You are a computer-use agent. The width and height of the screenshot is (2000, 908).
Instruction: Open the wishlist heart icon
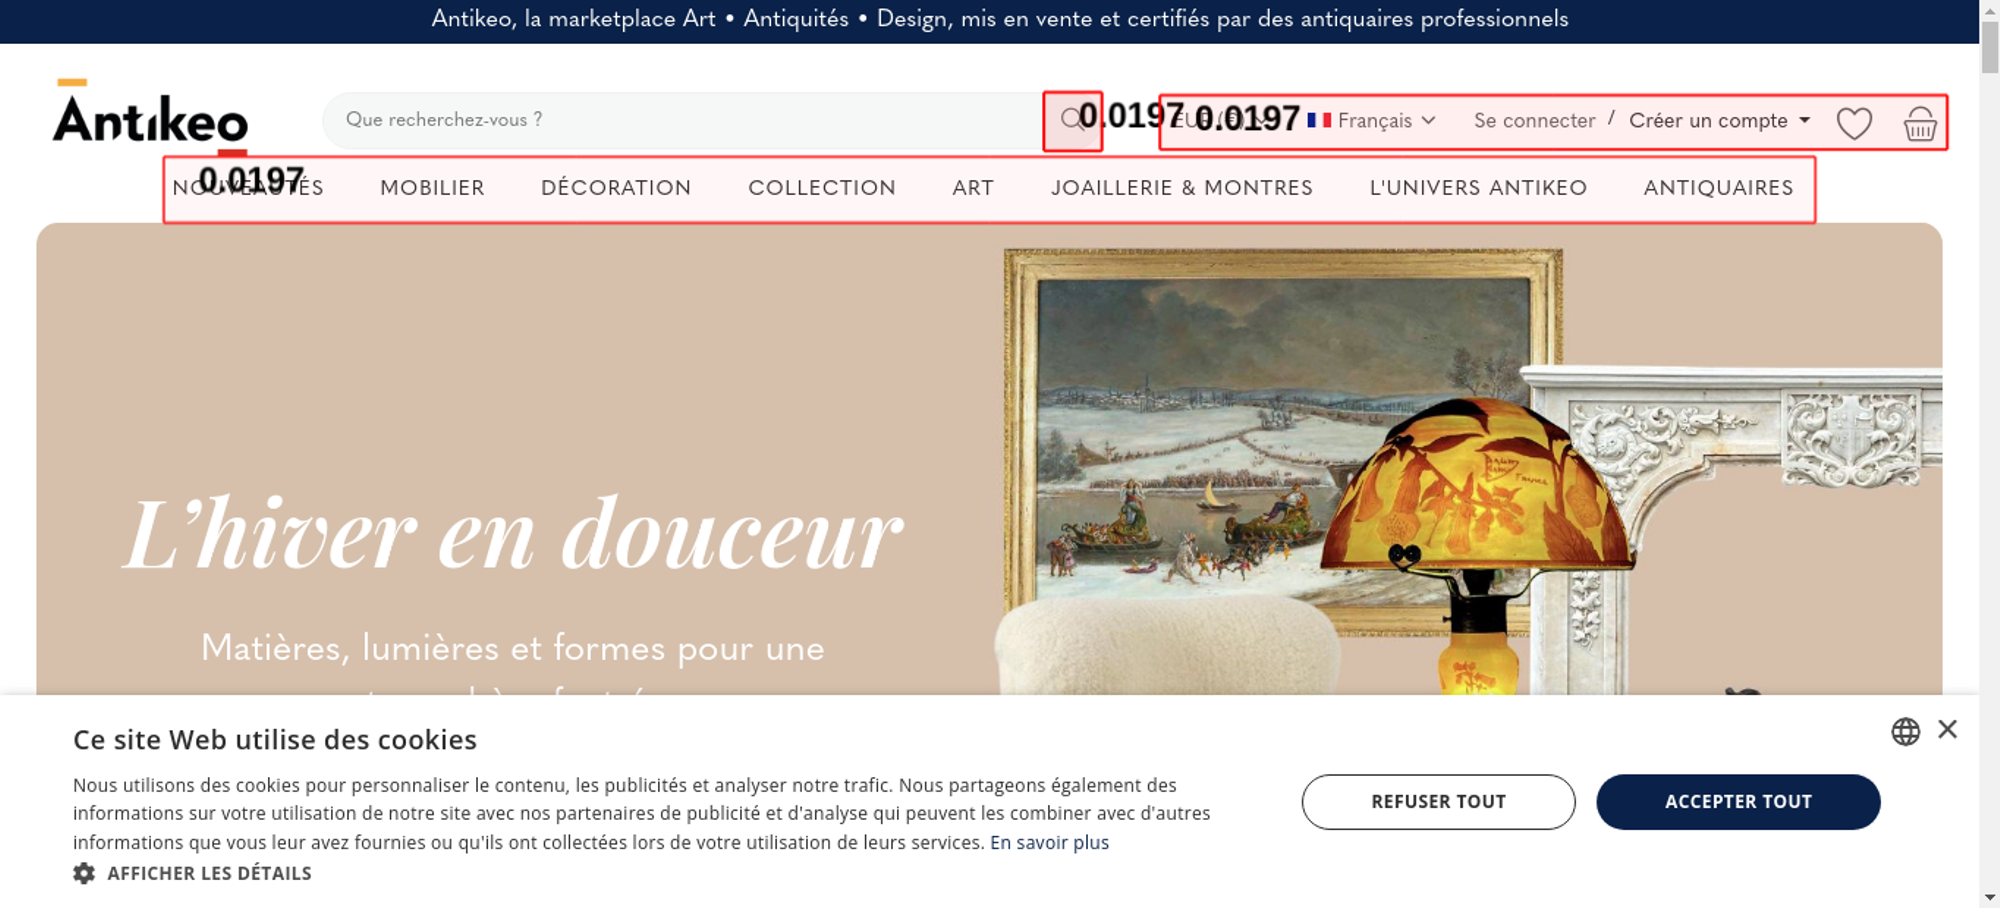(1854, 123)
